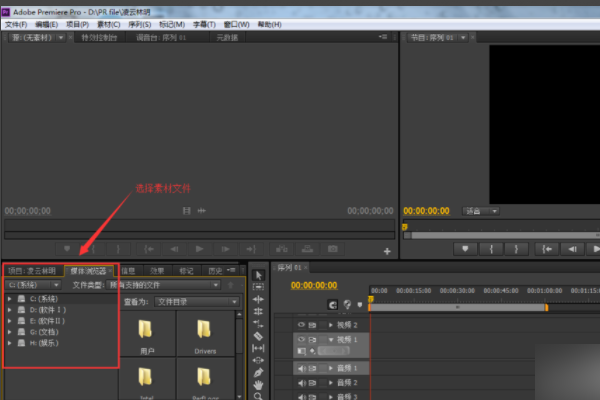600x400 pixels.
Task: Toggle sync lock on 视频 1 track
Action: 313,340
